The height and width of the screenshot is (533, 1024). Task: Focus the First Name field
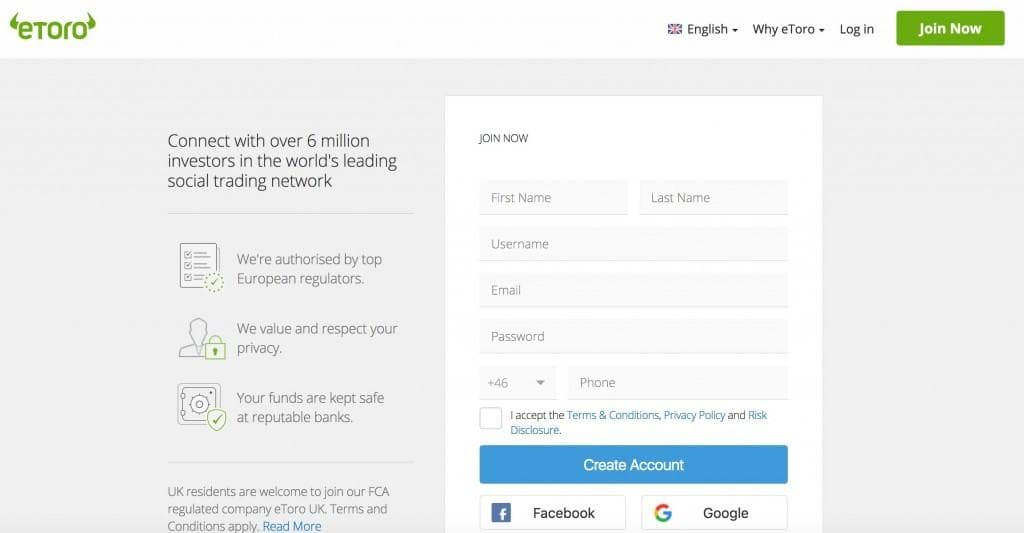pos(553,198)
